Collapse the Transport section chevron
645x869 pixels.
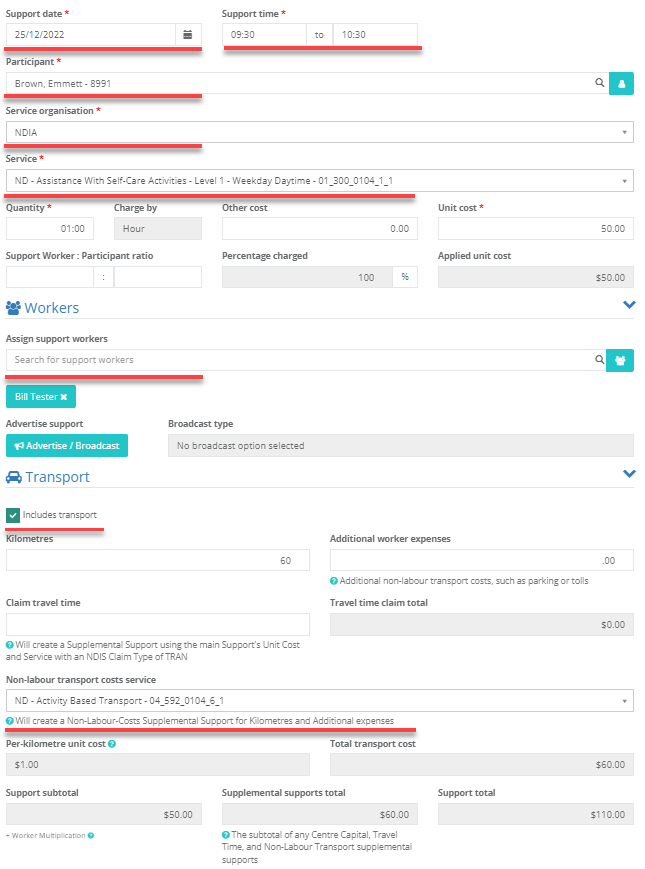click(x=629, y=474)
